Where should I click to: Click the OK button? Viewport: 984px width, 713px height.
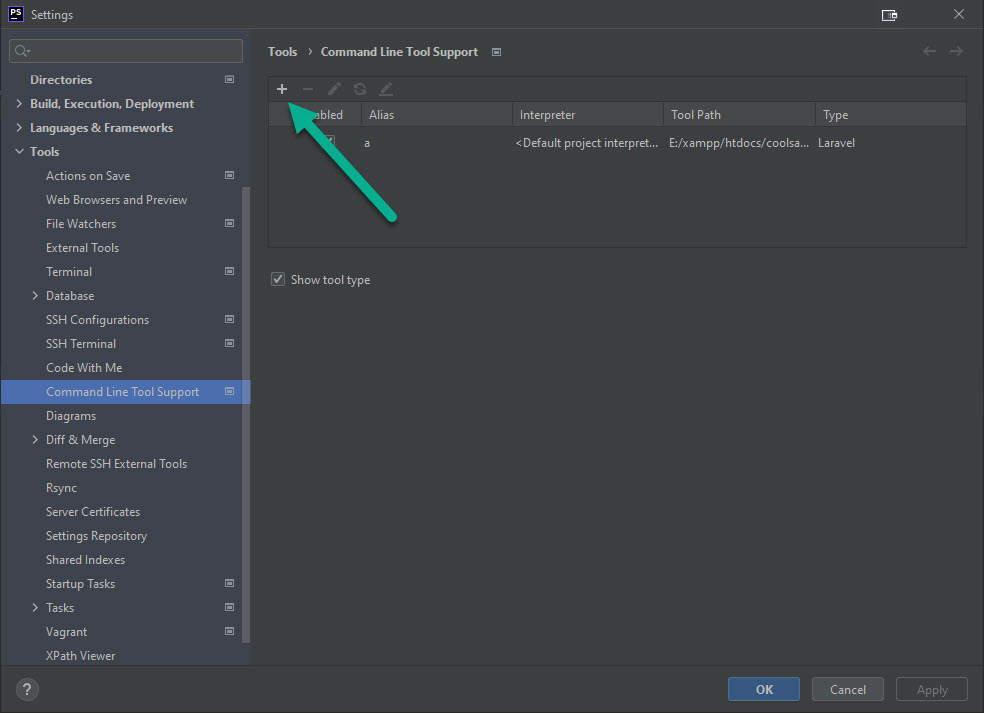click(763, 689)
